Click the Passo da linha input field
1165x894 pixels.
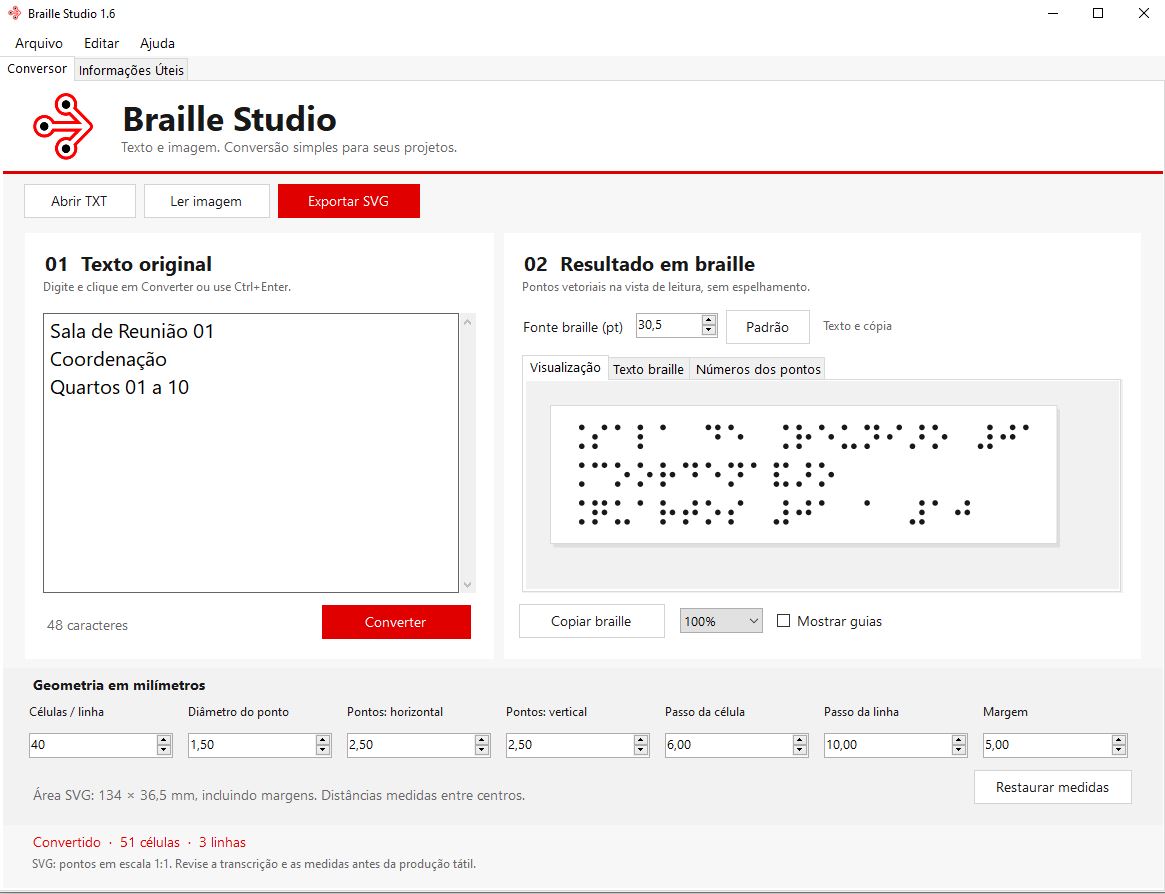pyautogui.click(x=888, y=745)
